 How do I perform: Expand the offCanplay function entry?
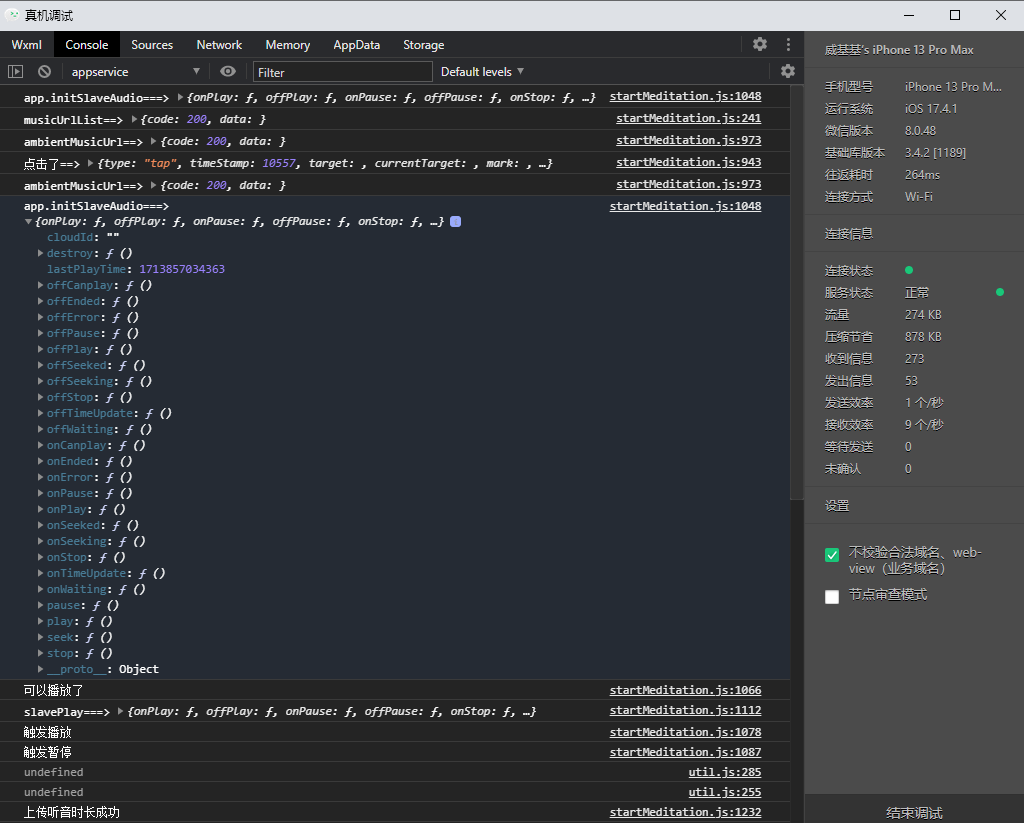point(40,285)
